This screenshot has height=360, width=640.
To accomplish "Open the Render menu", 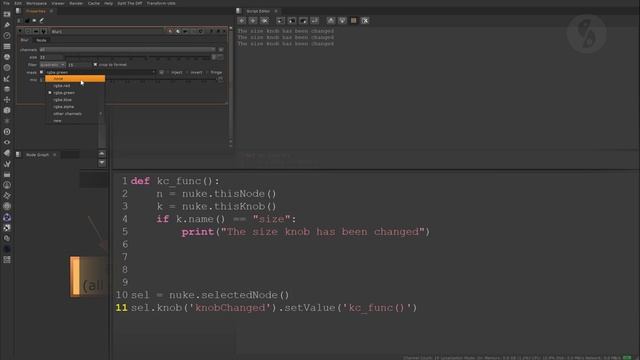I will pyautogui.click(x=76, y=3).
